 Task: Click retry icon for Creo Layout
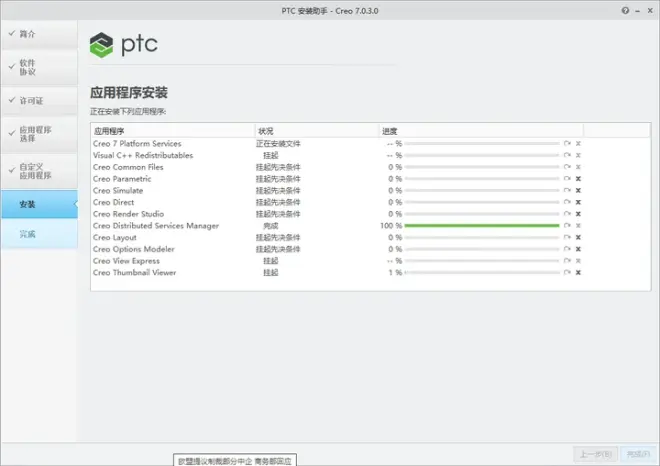click(567, 237)
